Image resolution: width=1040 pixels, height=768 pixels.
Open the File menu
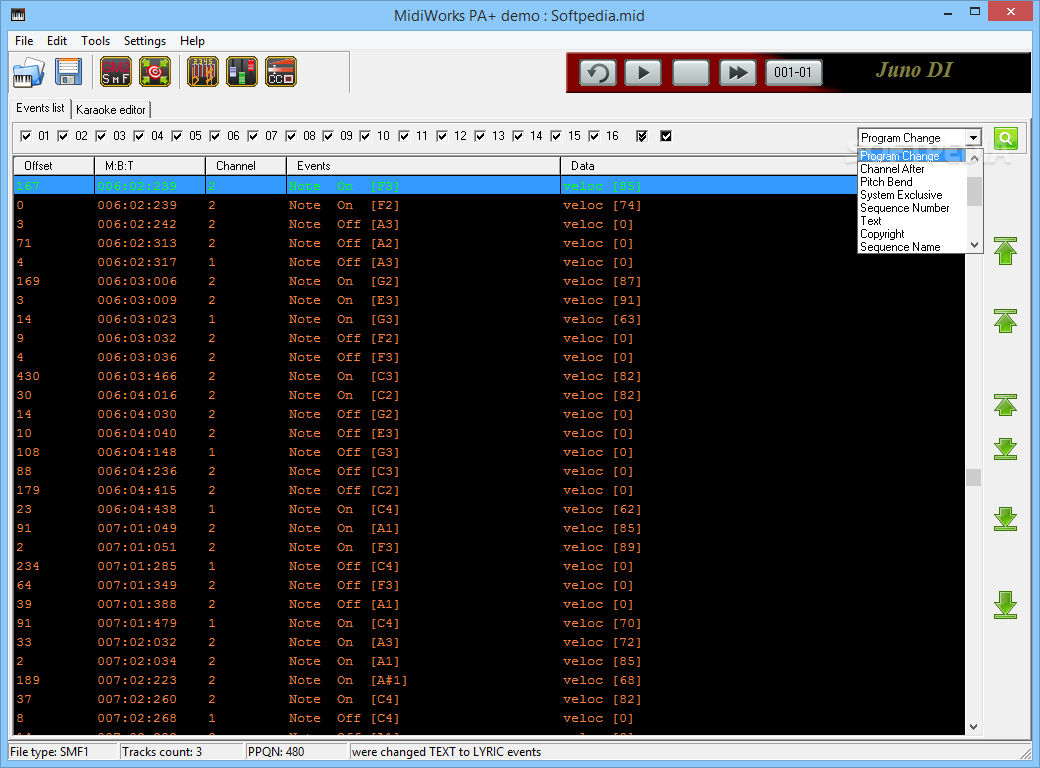click(x=24, y=40)
